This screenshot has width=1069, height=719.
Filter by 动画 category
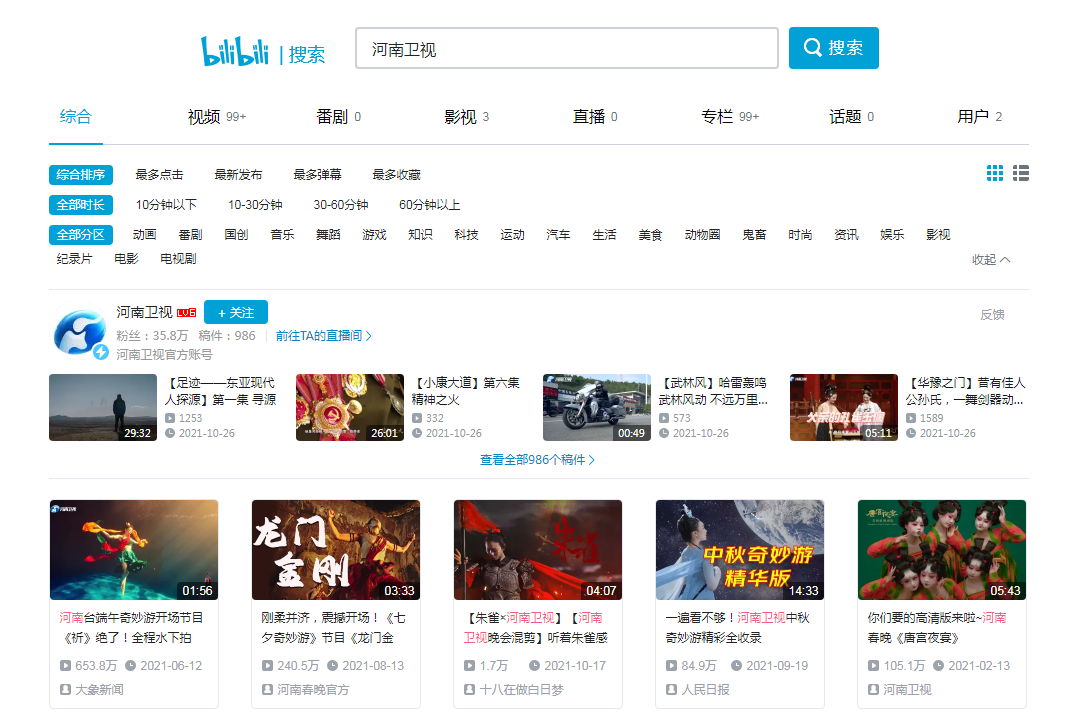[144, 234]
